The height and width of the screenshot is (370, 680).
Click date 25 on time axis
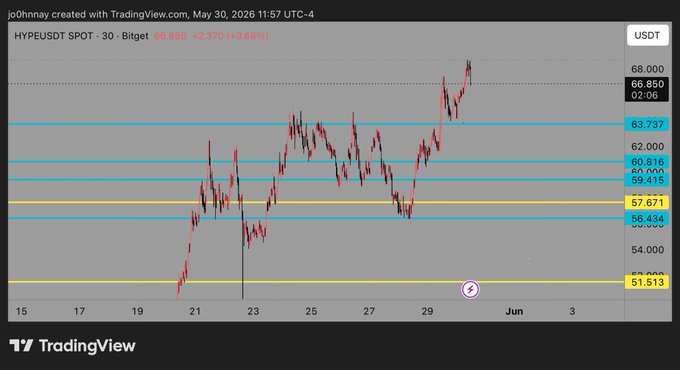[x=311, y=311]
